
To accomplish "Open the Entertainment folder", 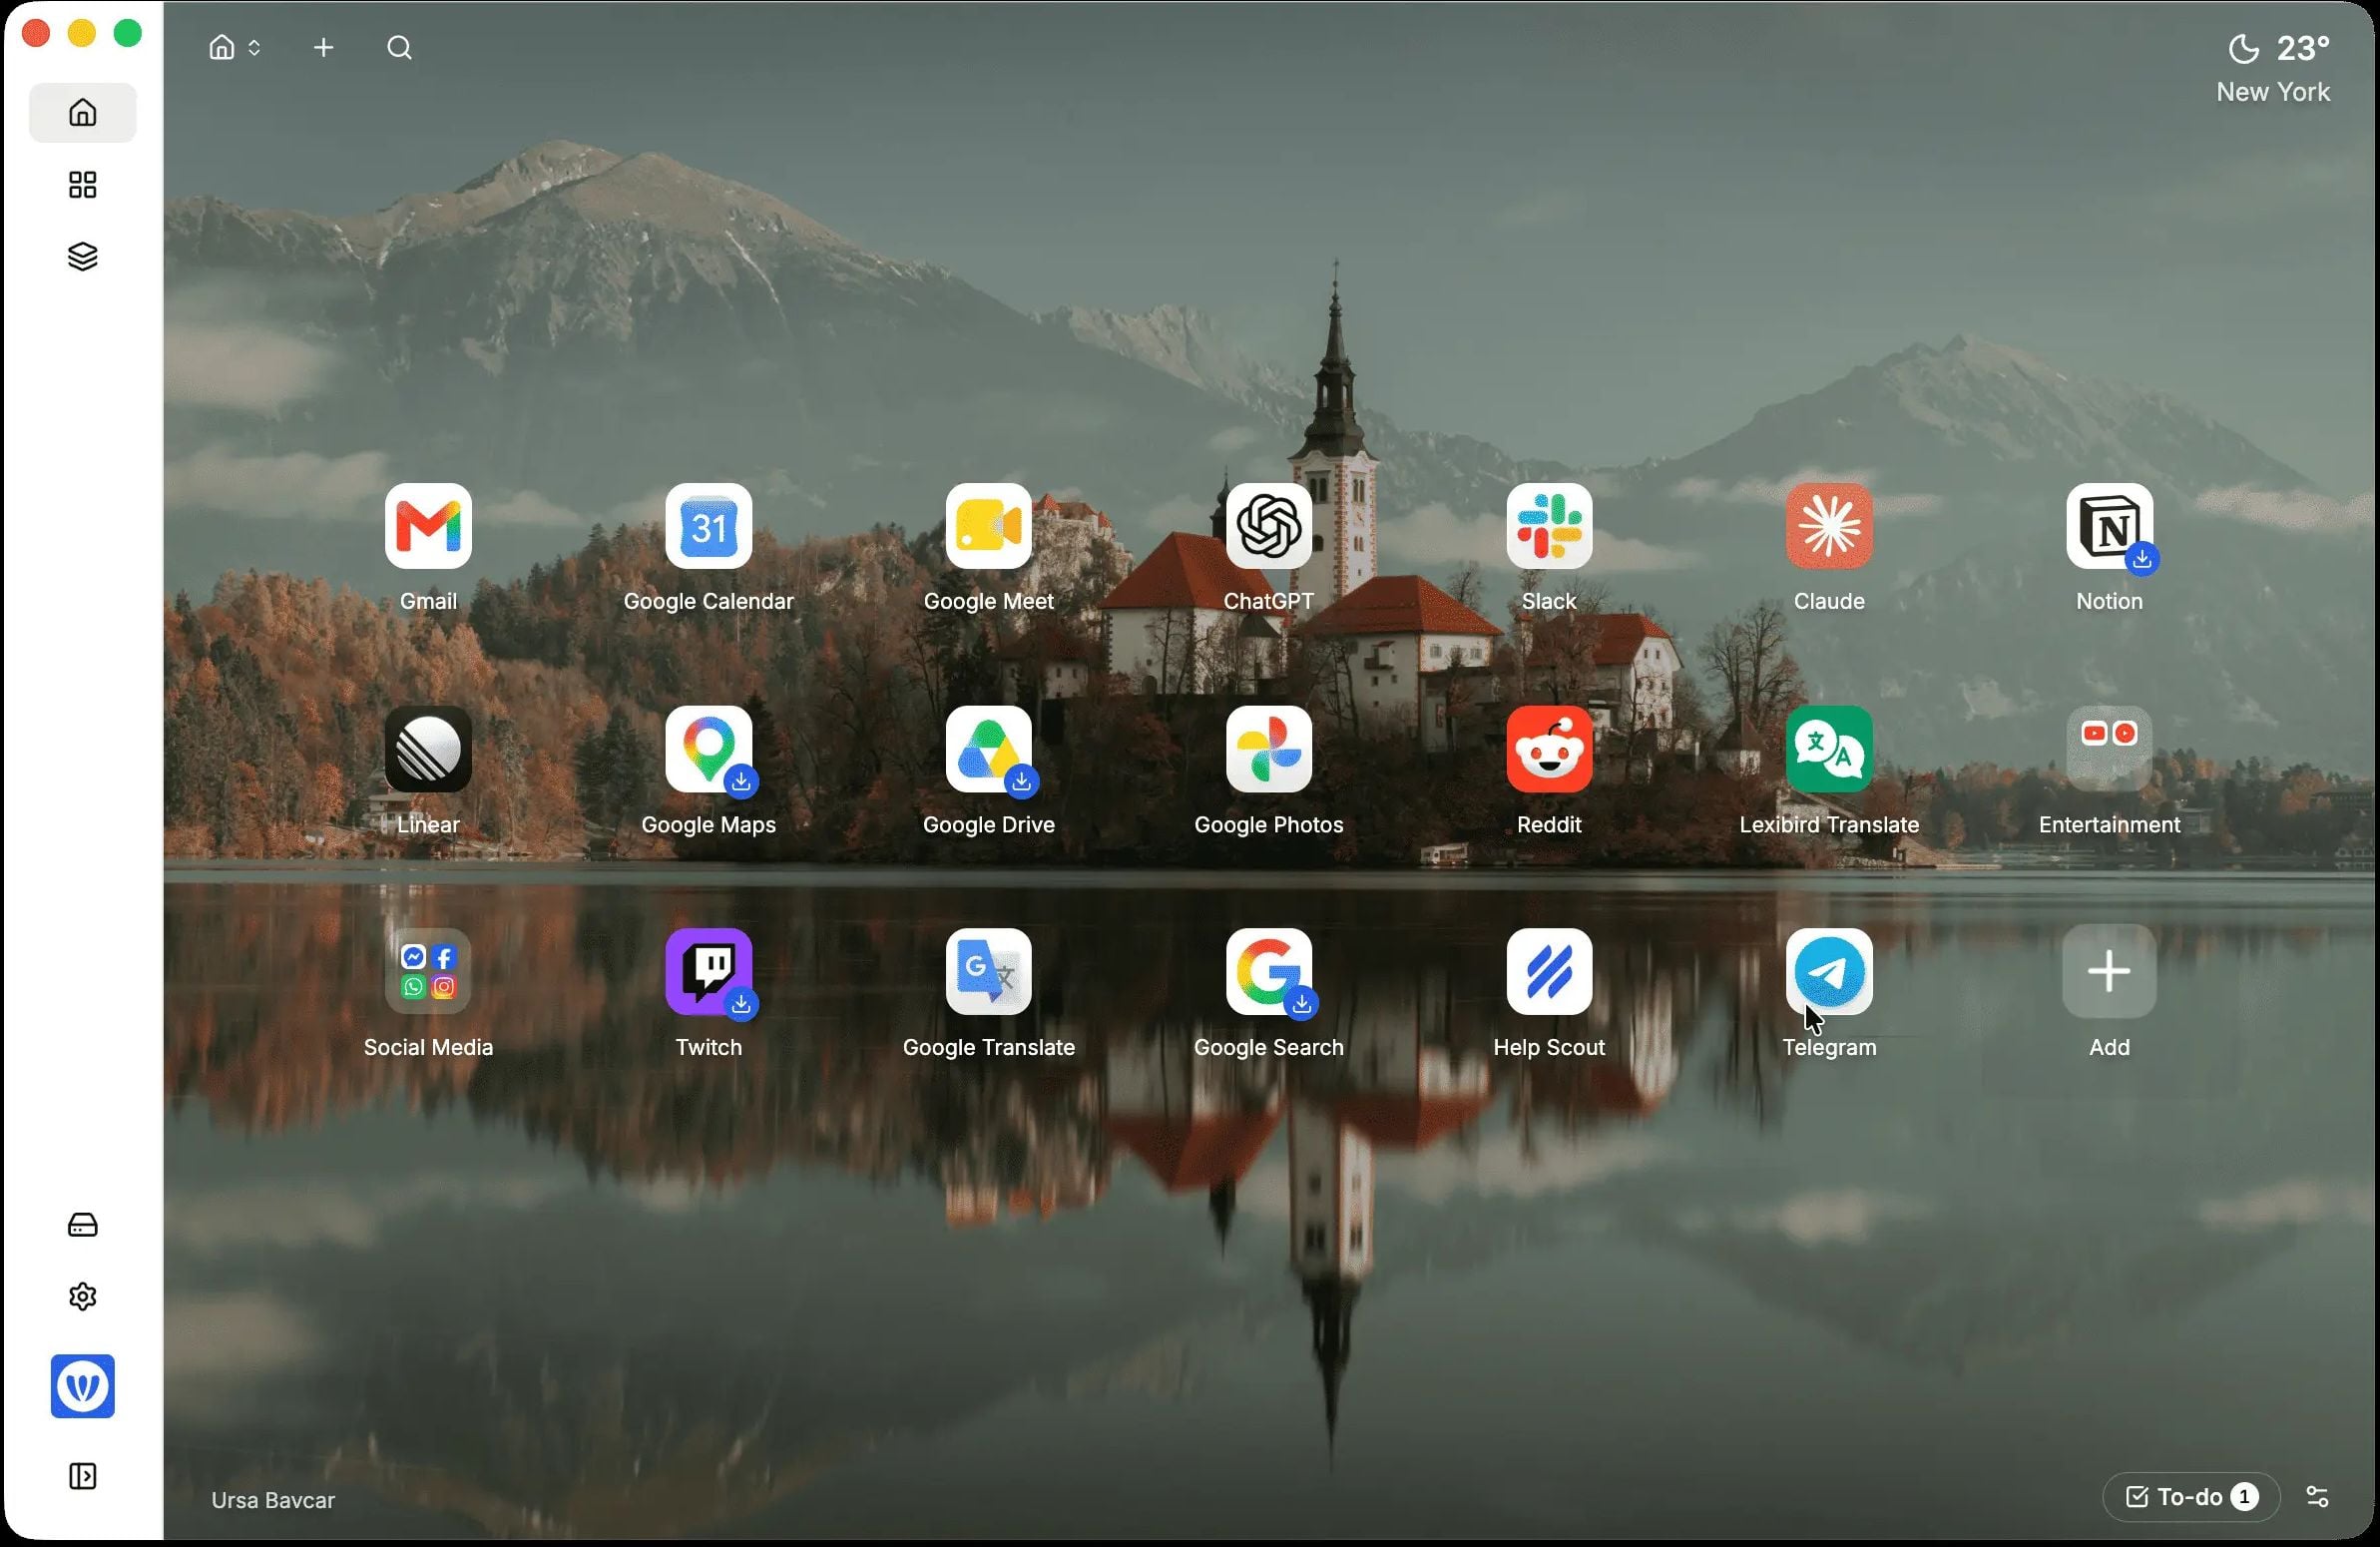I will [x=2109, y=749].
